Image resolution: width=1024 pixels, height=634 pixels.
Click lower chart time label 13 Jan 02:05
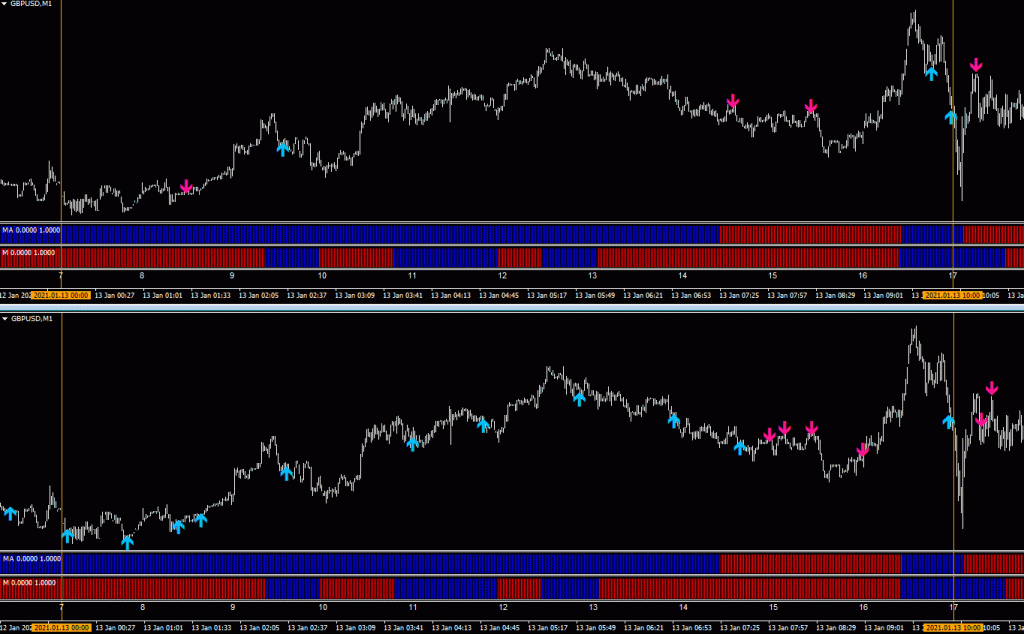point(259,627)
